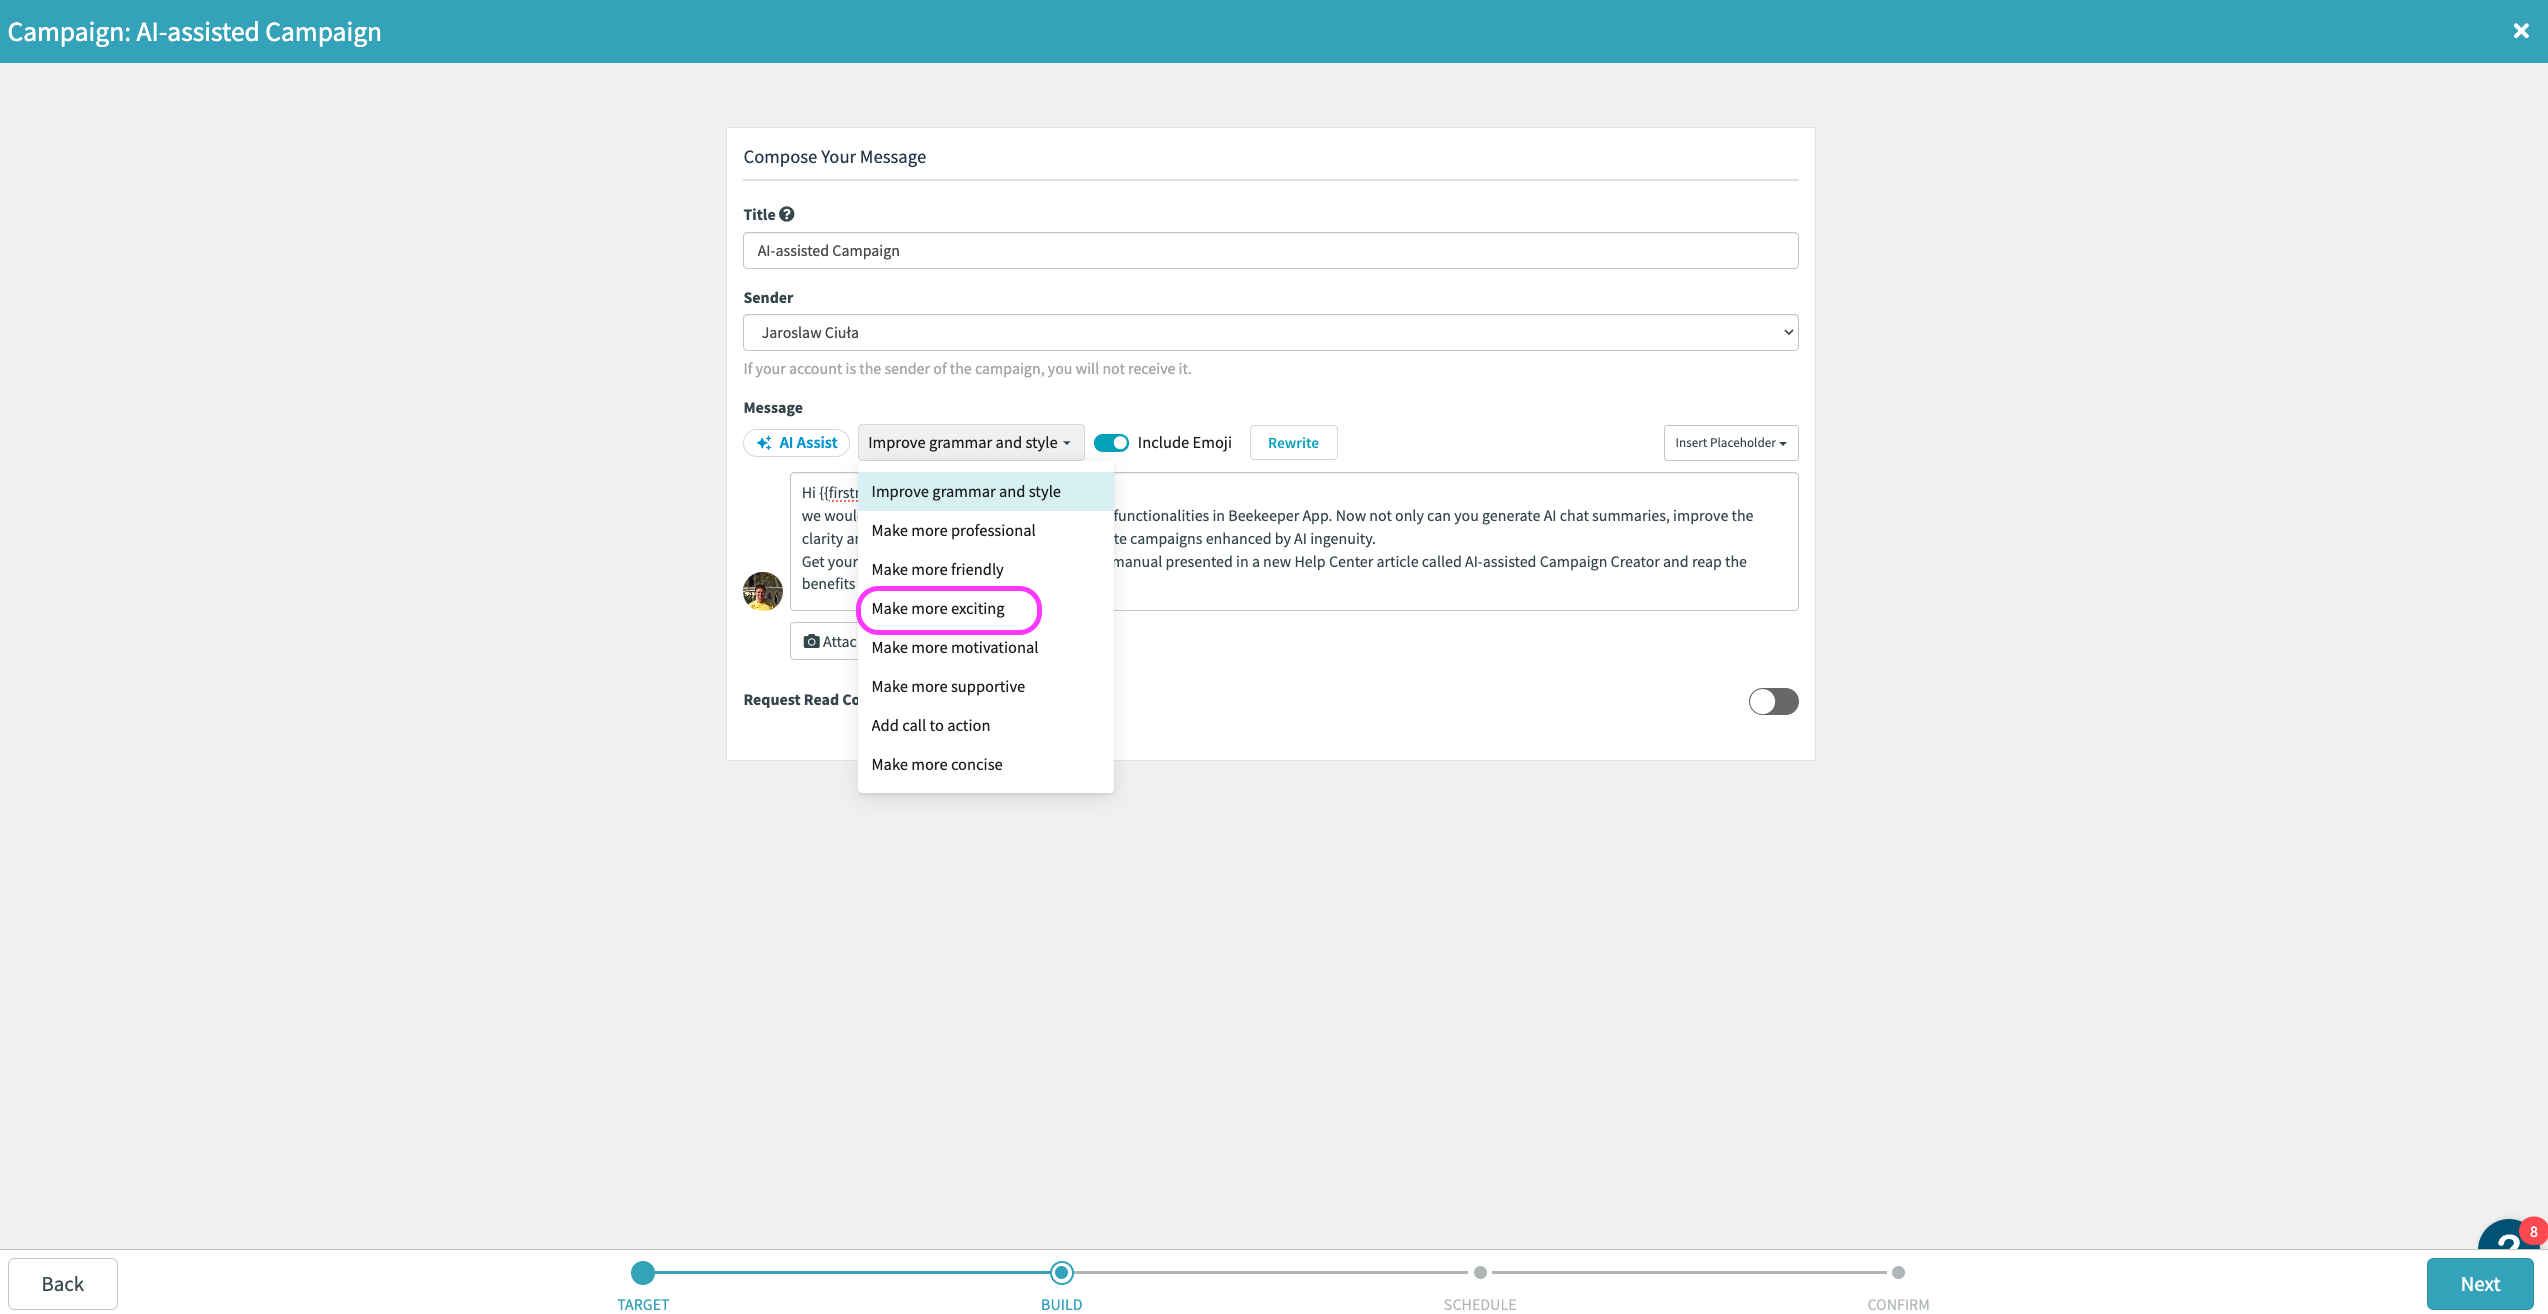Select Make more concise option
The width and height of the screenshot is (2548, 1314).
(x=985, y=765)
